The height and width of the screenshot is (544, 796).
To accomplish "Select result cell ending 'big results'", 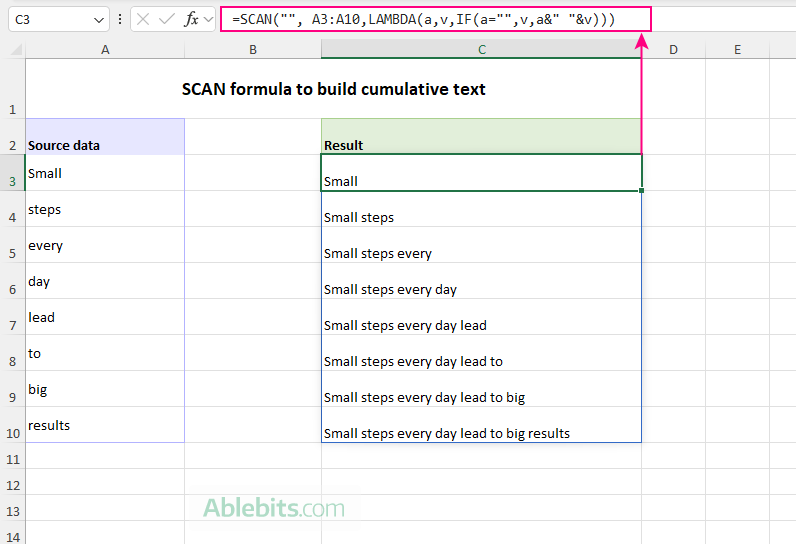I will click(481, 425).
